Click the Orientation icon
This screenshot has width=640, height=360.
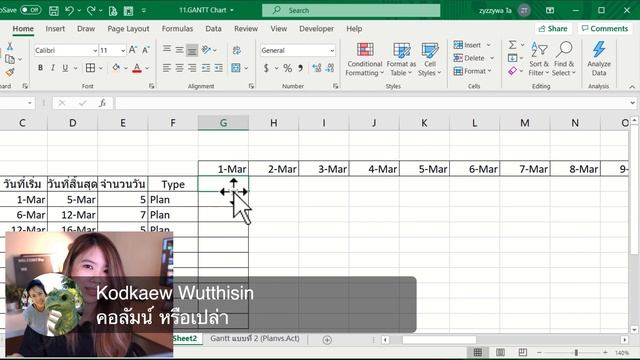207,50
